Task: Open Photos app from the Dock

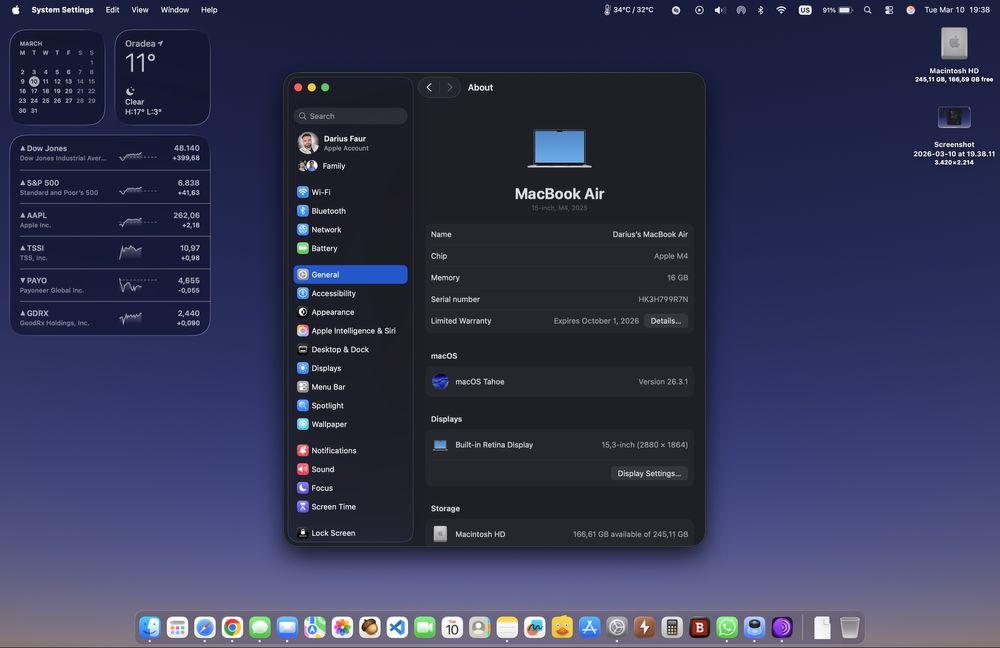Action: point(342,628)
